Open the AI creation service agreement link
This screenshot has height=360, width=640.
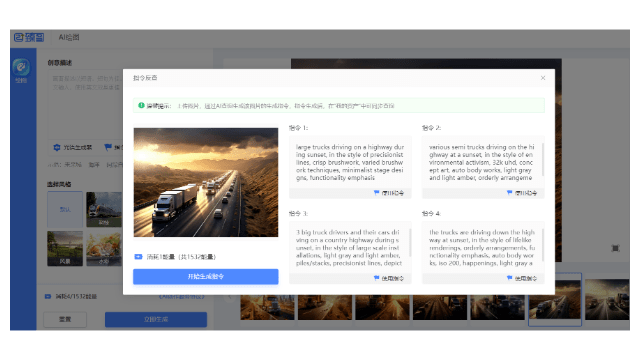pos(182,296)
